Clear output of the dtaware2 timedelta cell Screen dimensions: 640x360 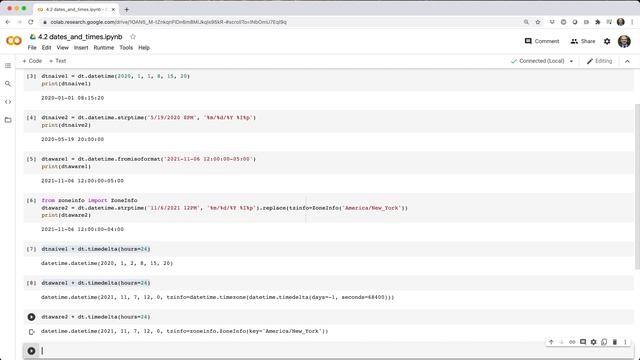(31, 332)
